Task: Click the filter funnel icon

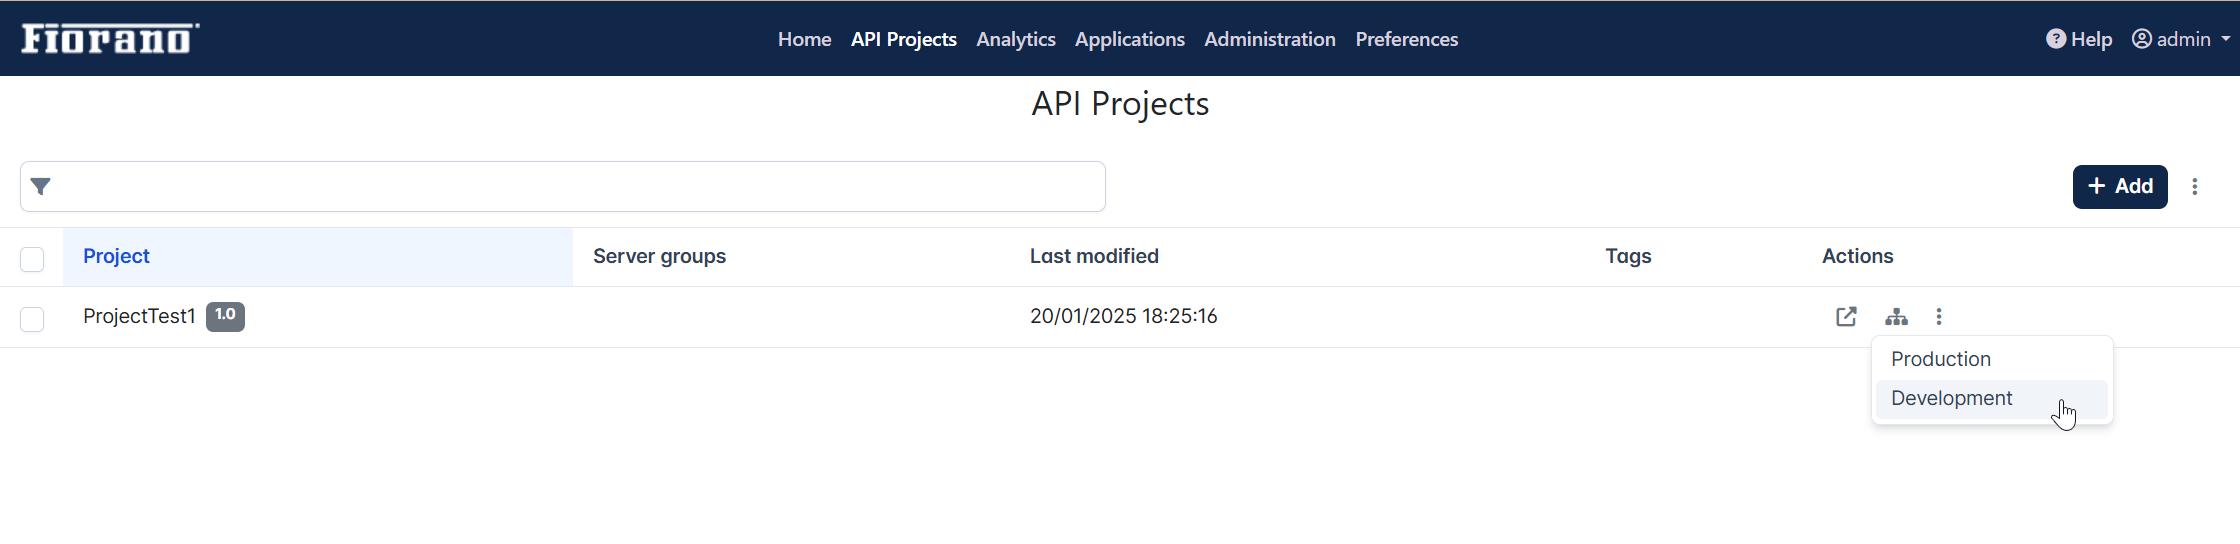Action: (x=41, y=186)
